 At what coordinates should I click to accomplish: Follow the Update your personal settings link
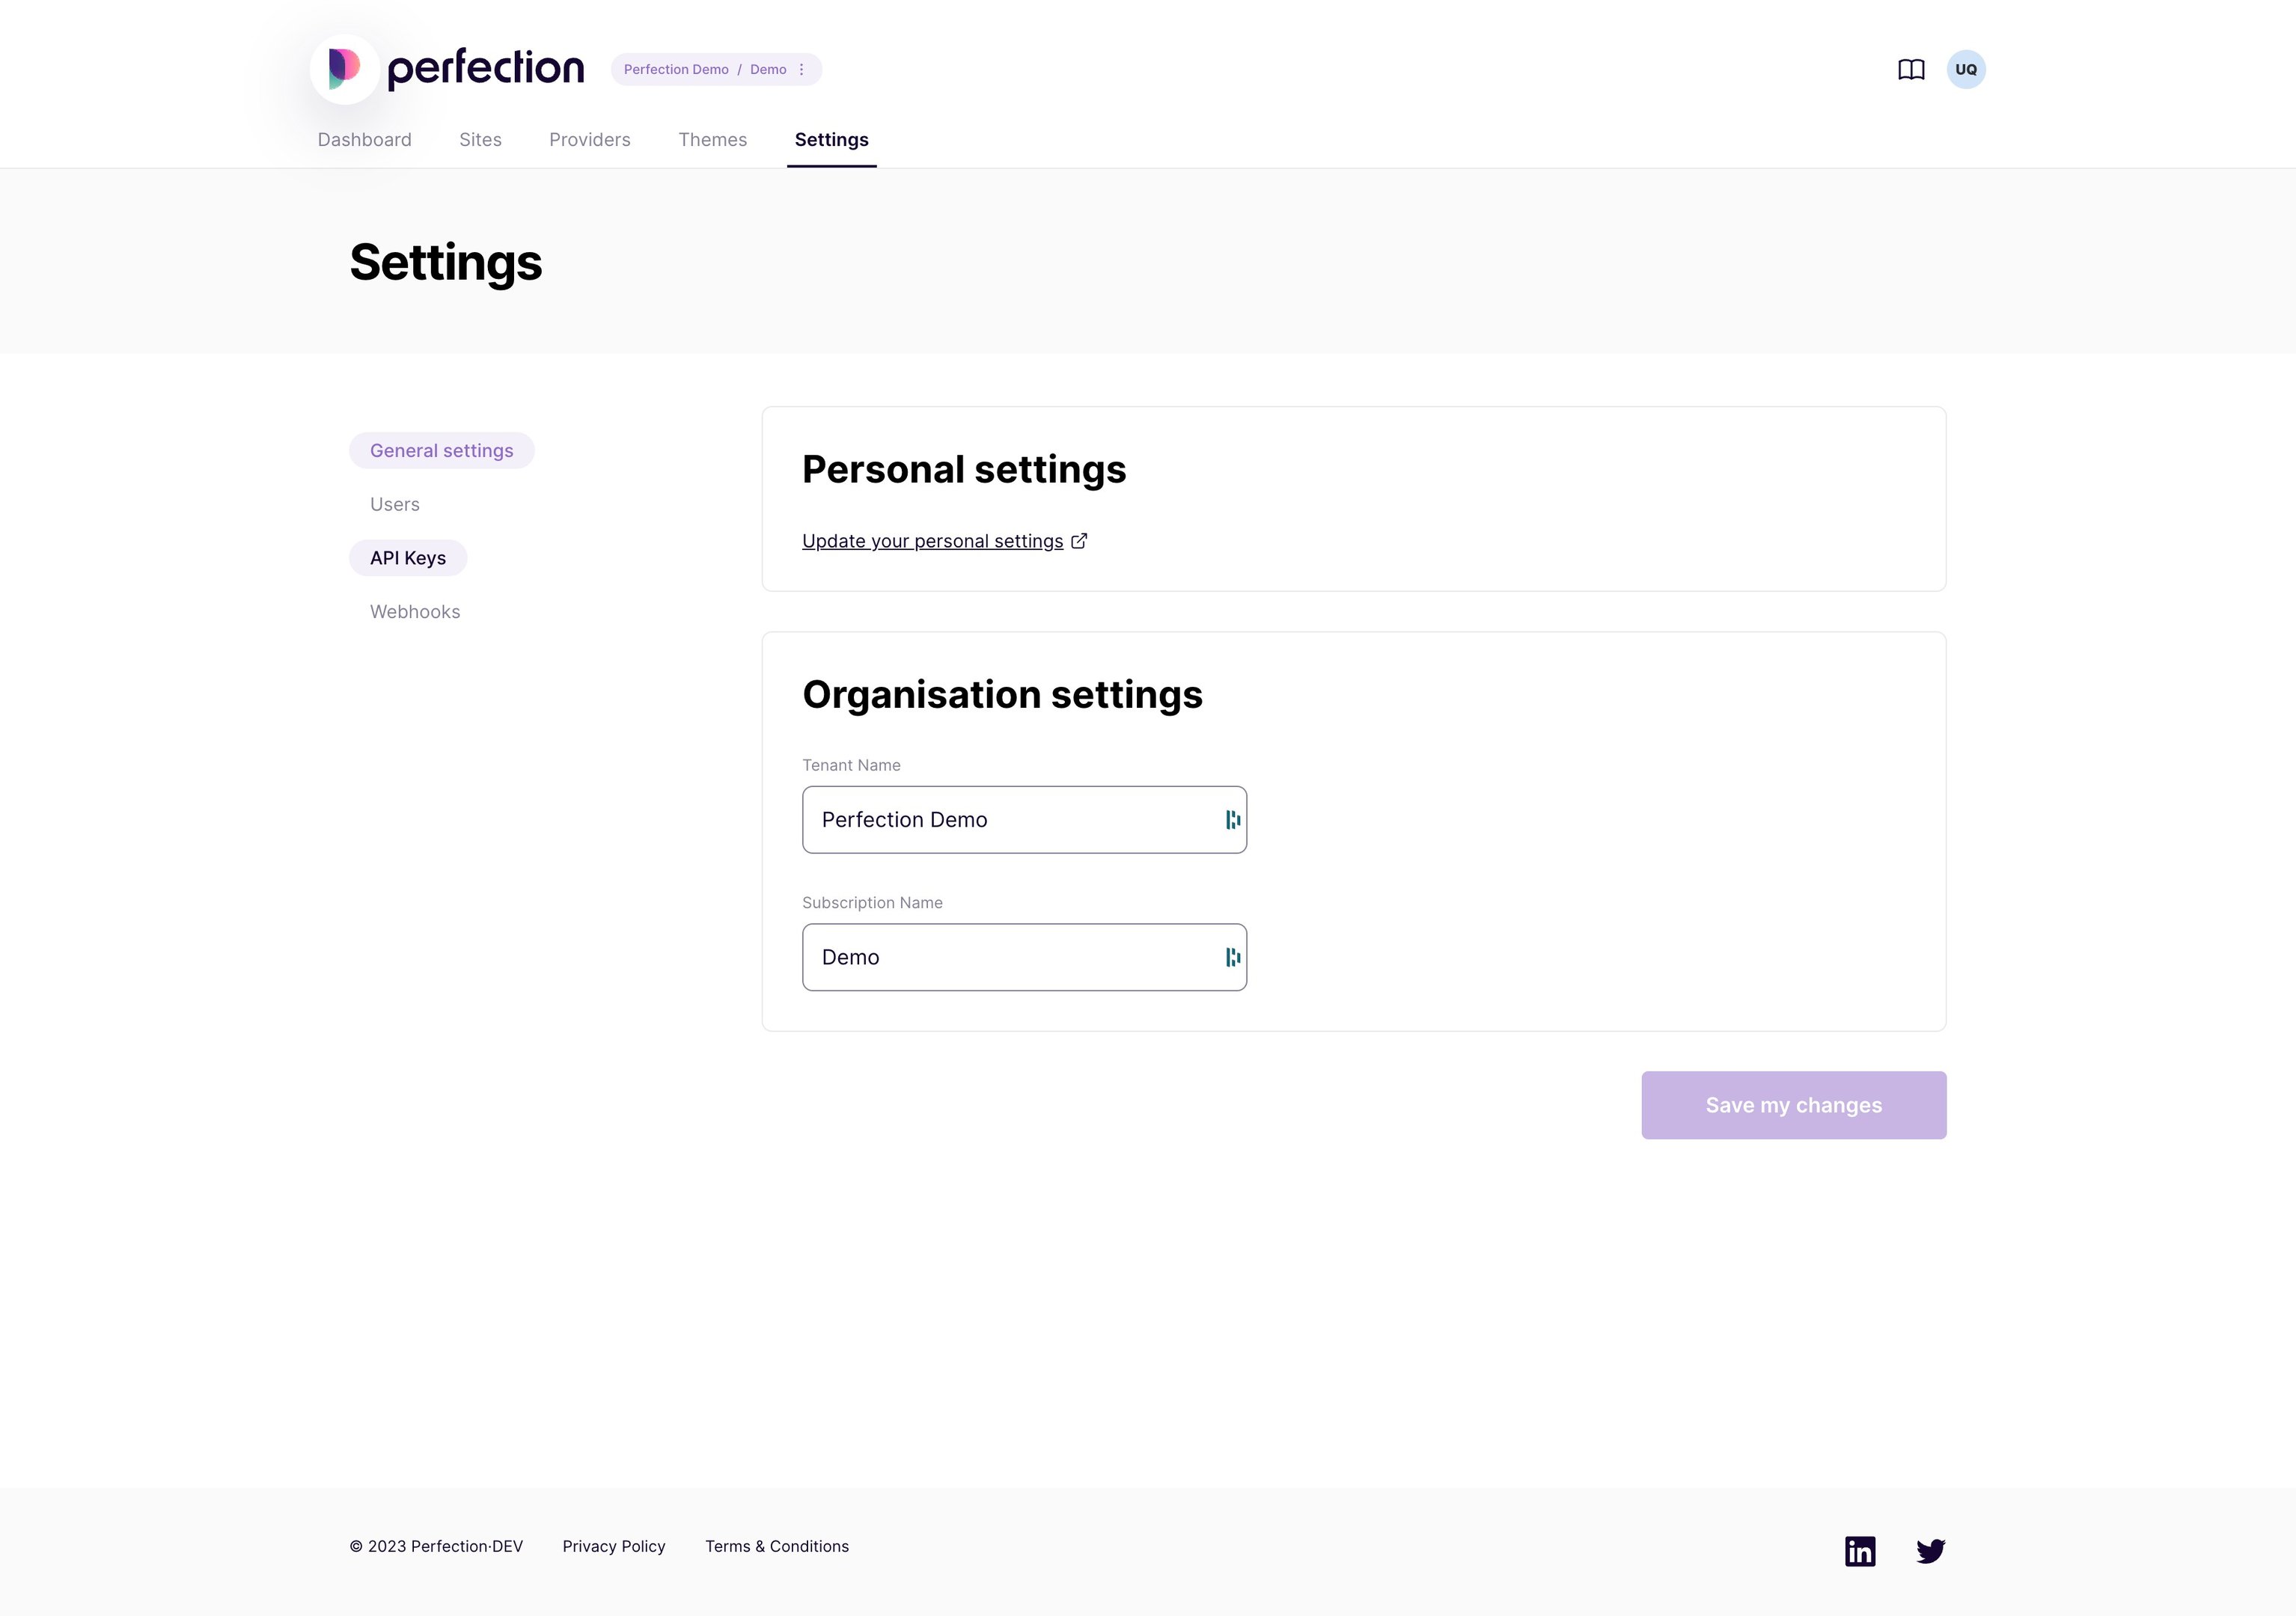932,541
